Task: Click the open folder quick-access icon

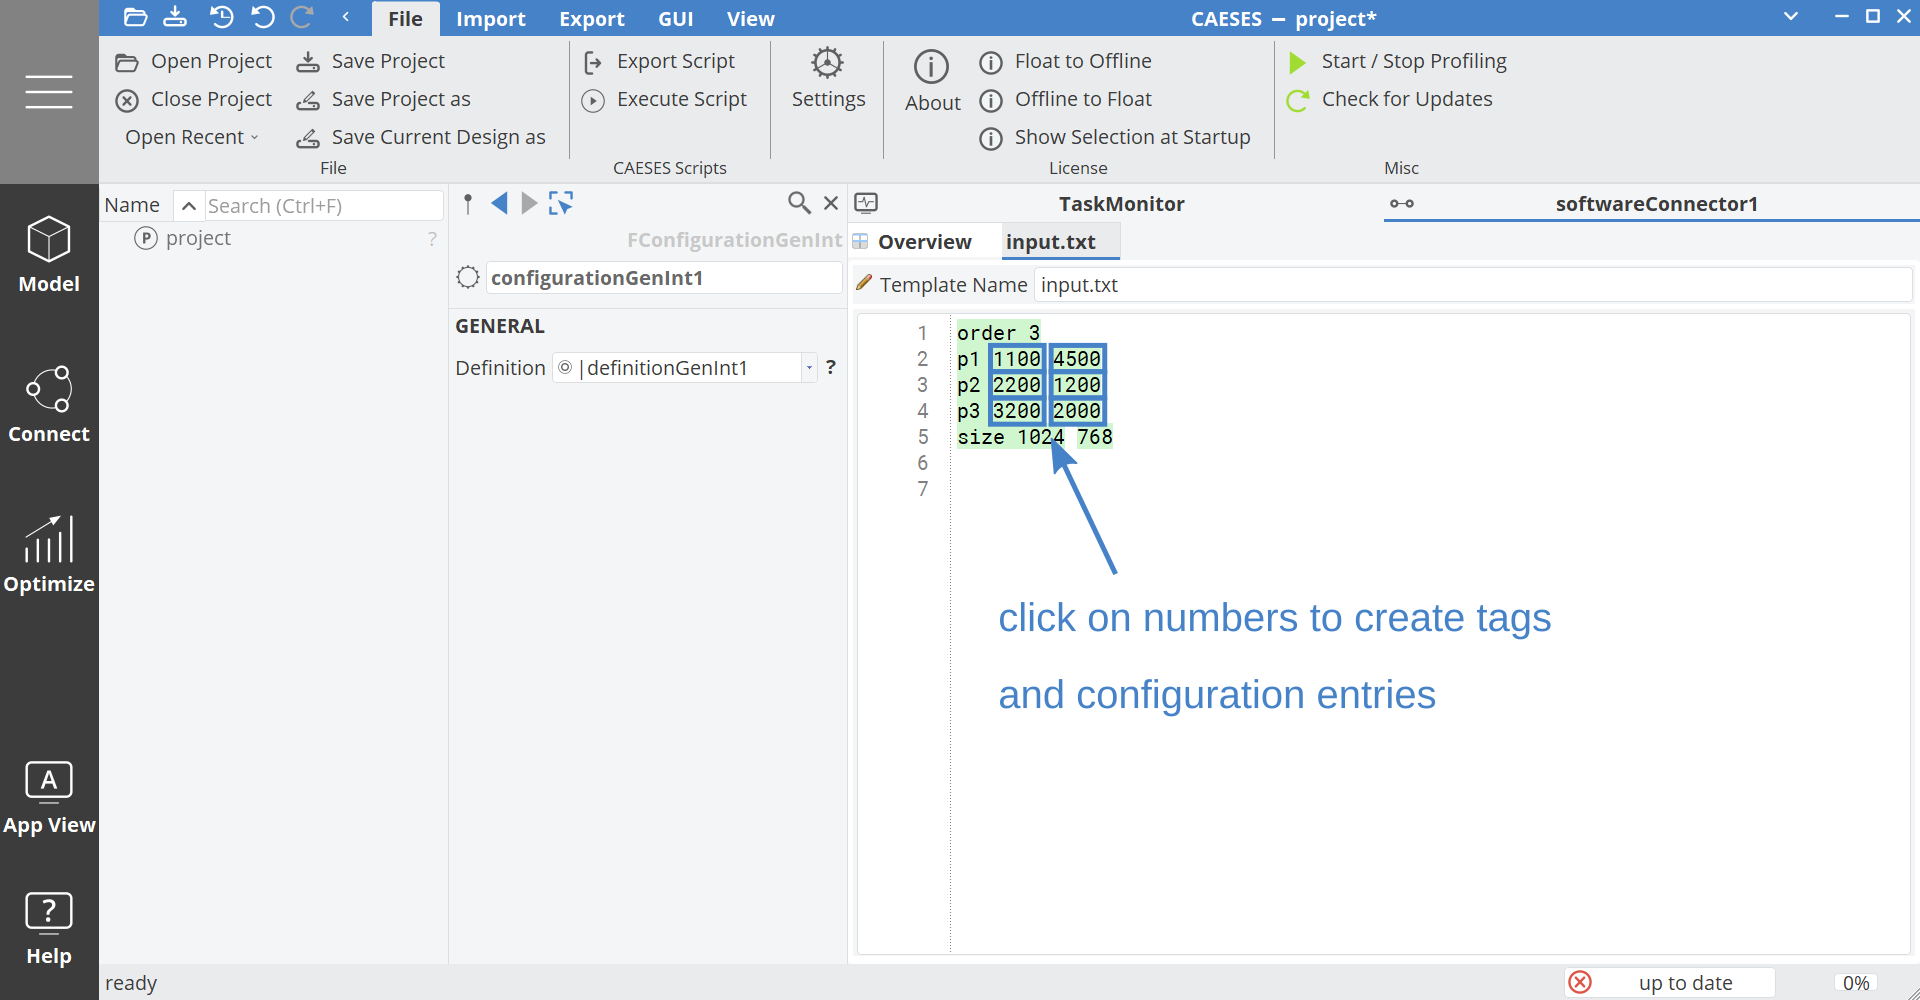Action: (135, 17)
